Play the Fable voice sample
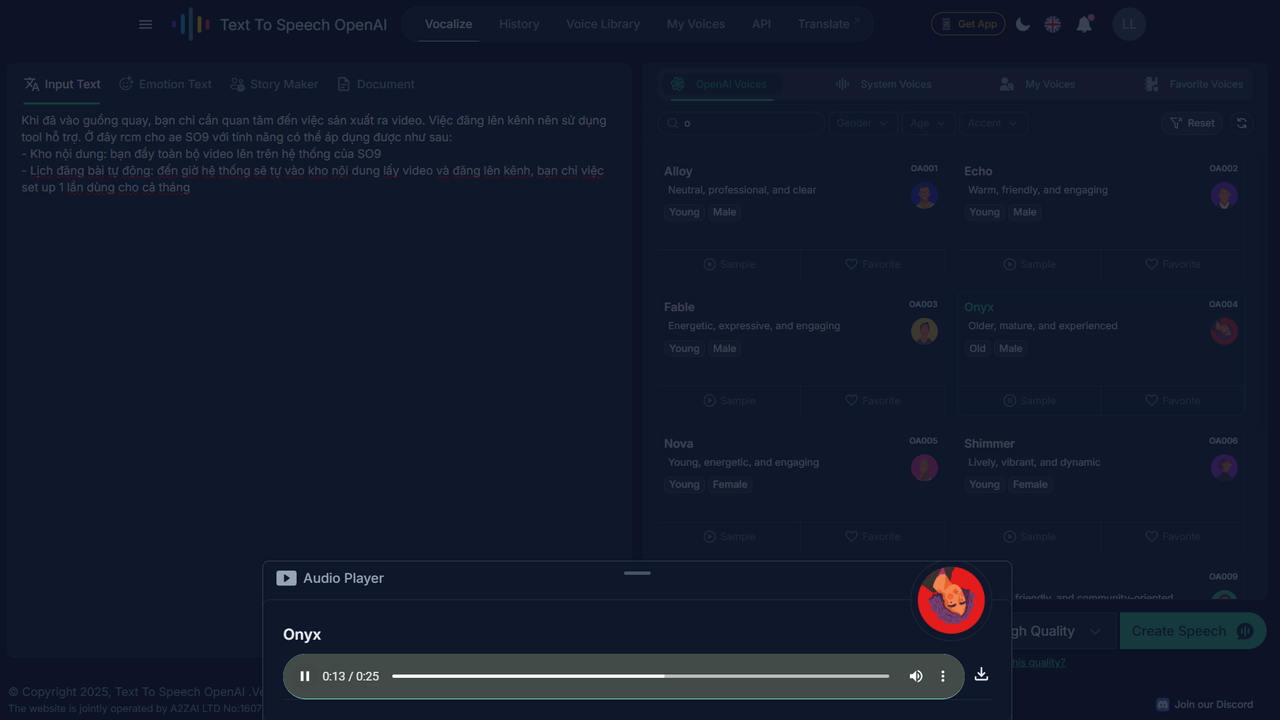This screenshot has width=1280, height=720. pos(729,400)
